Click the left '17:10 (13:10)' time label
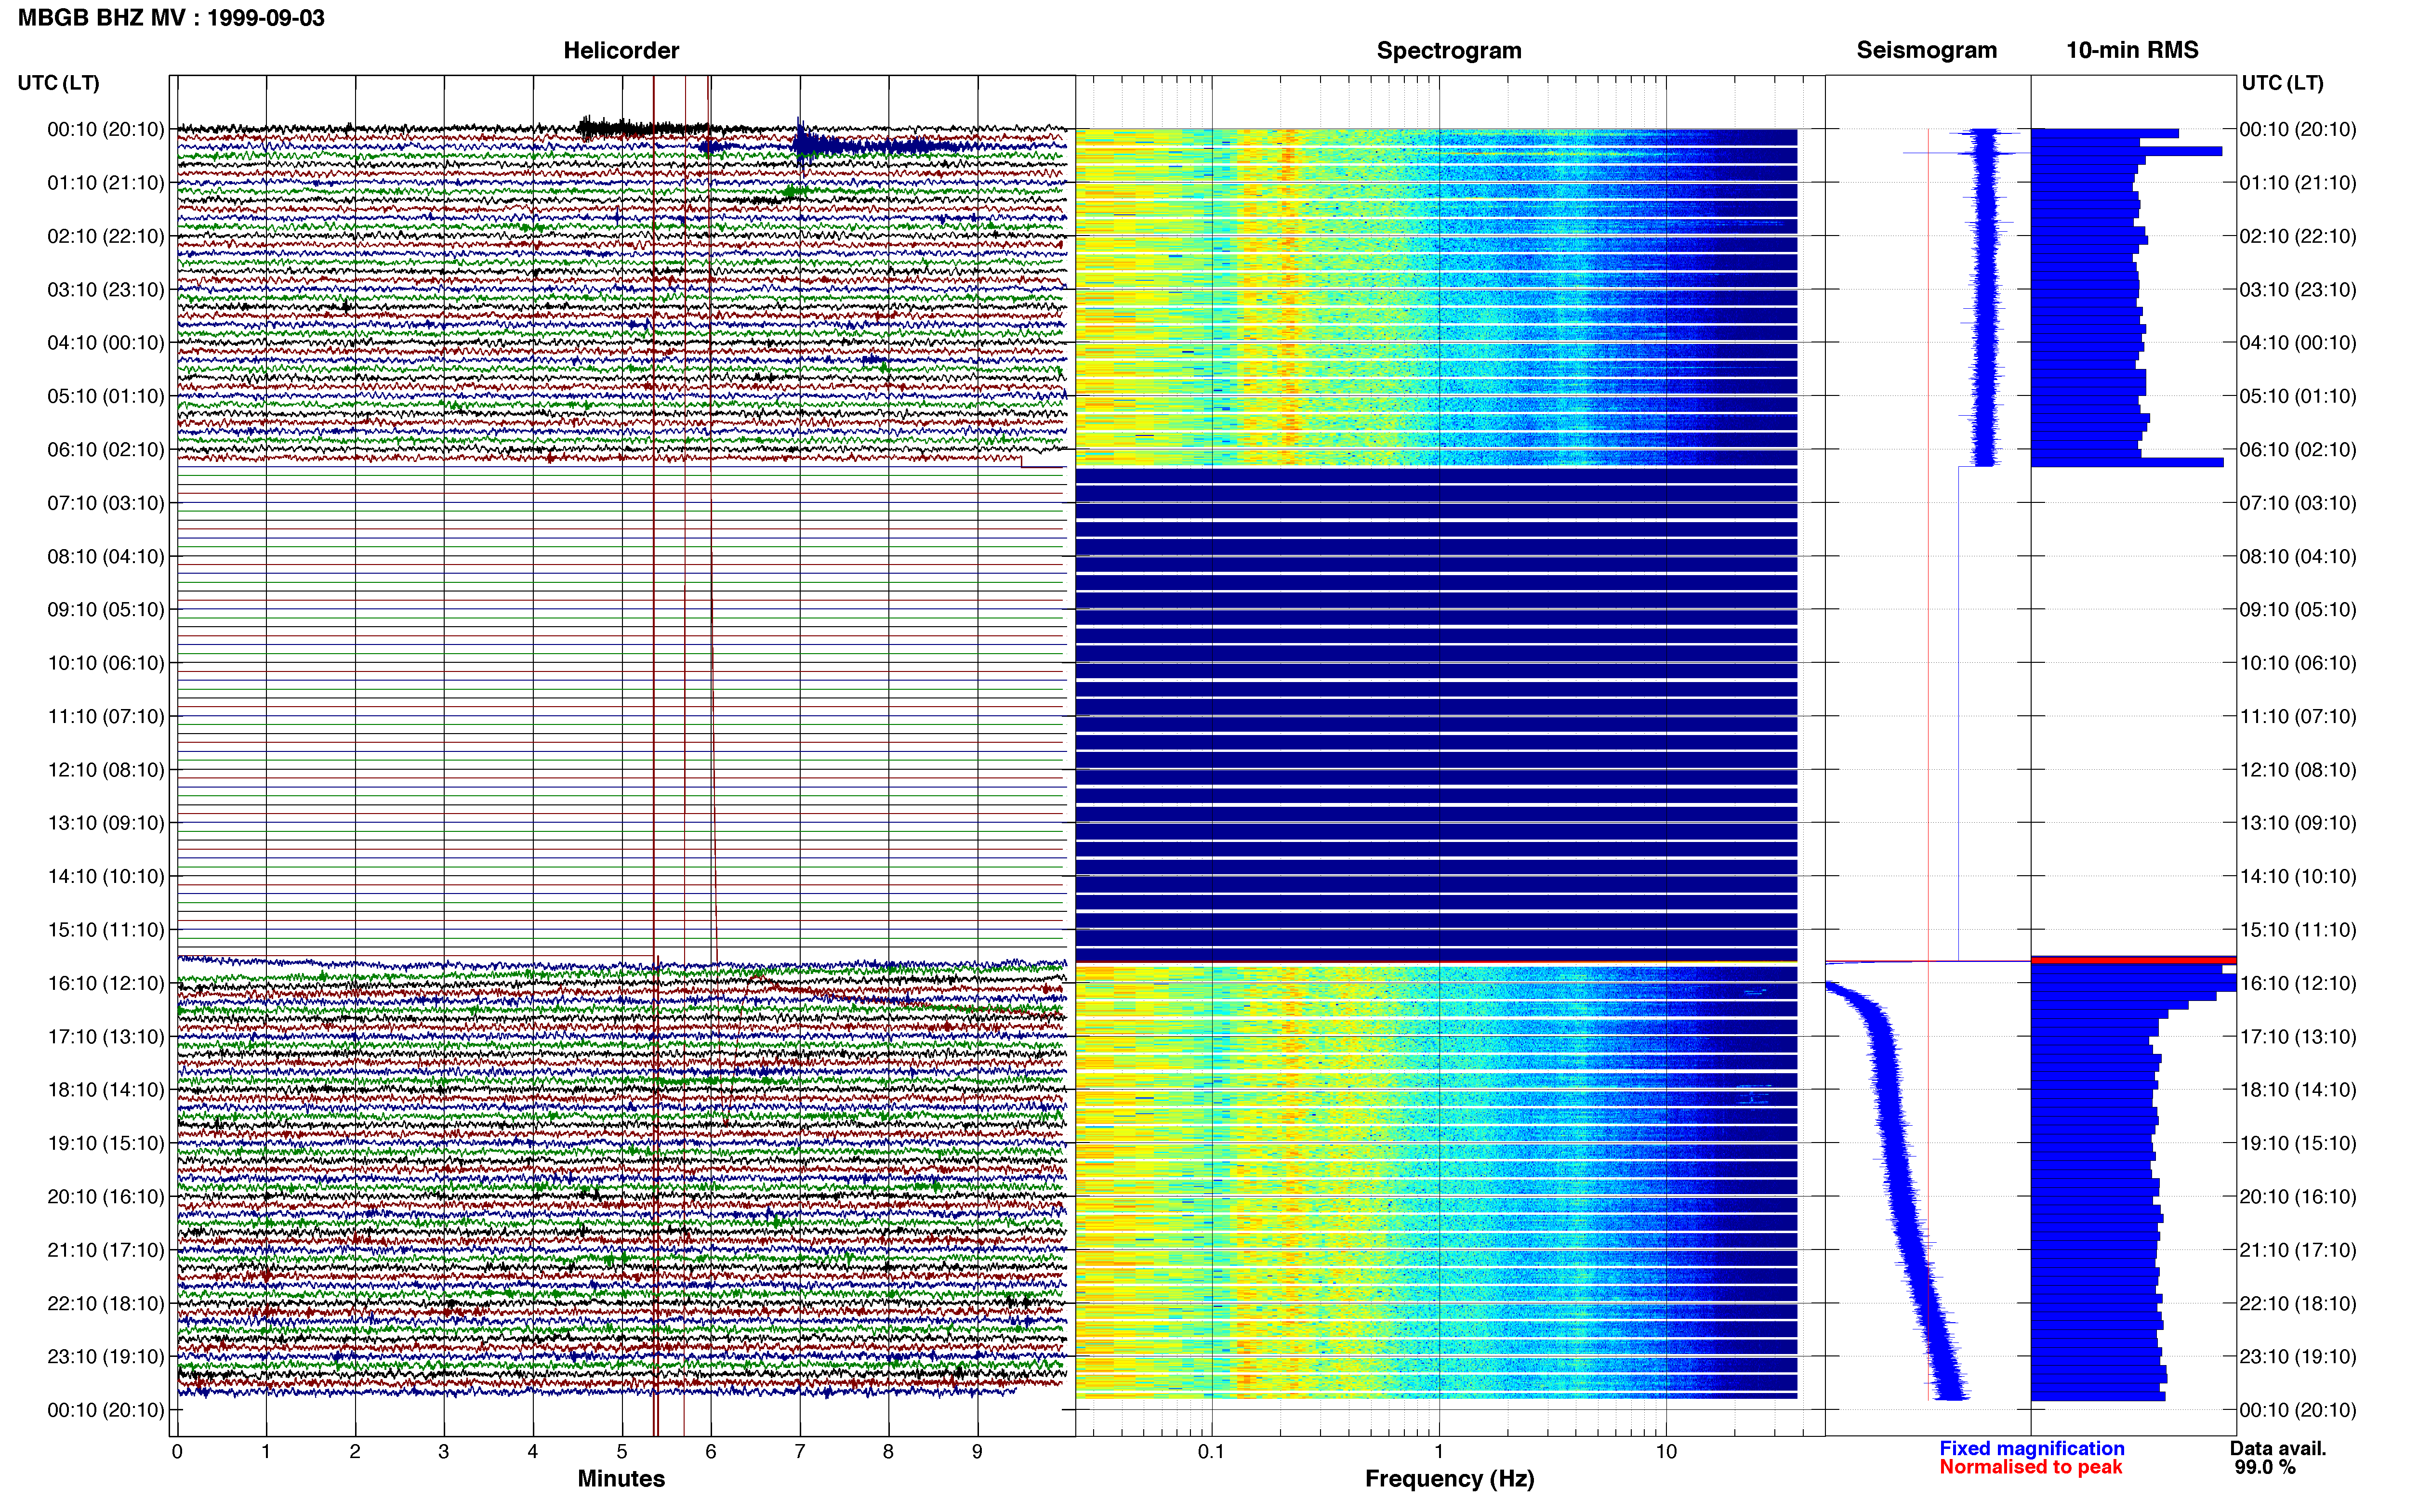 pos(106,1037)
